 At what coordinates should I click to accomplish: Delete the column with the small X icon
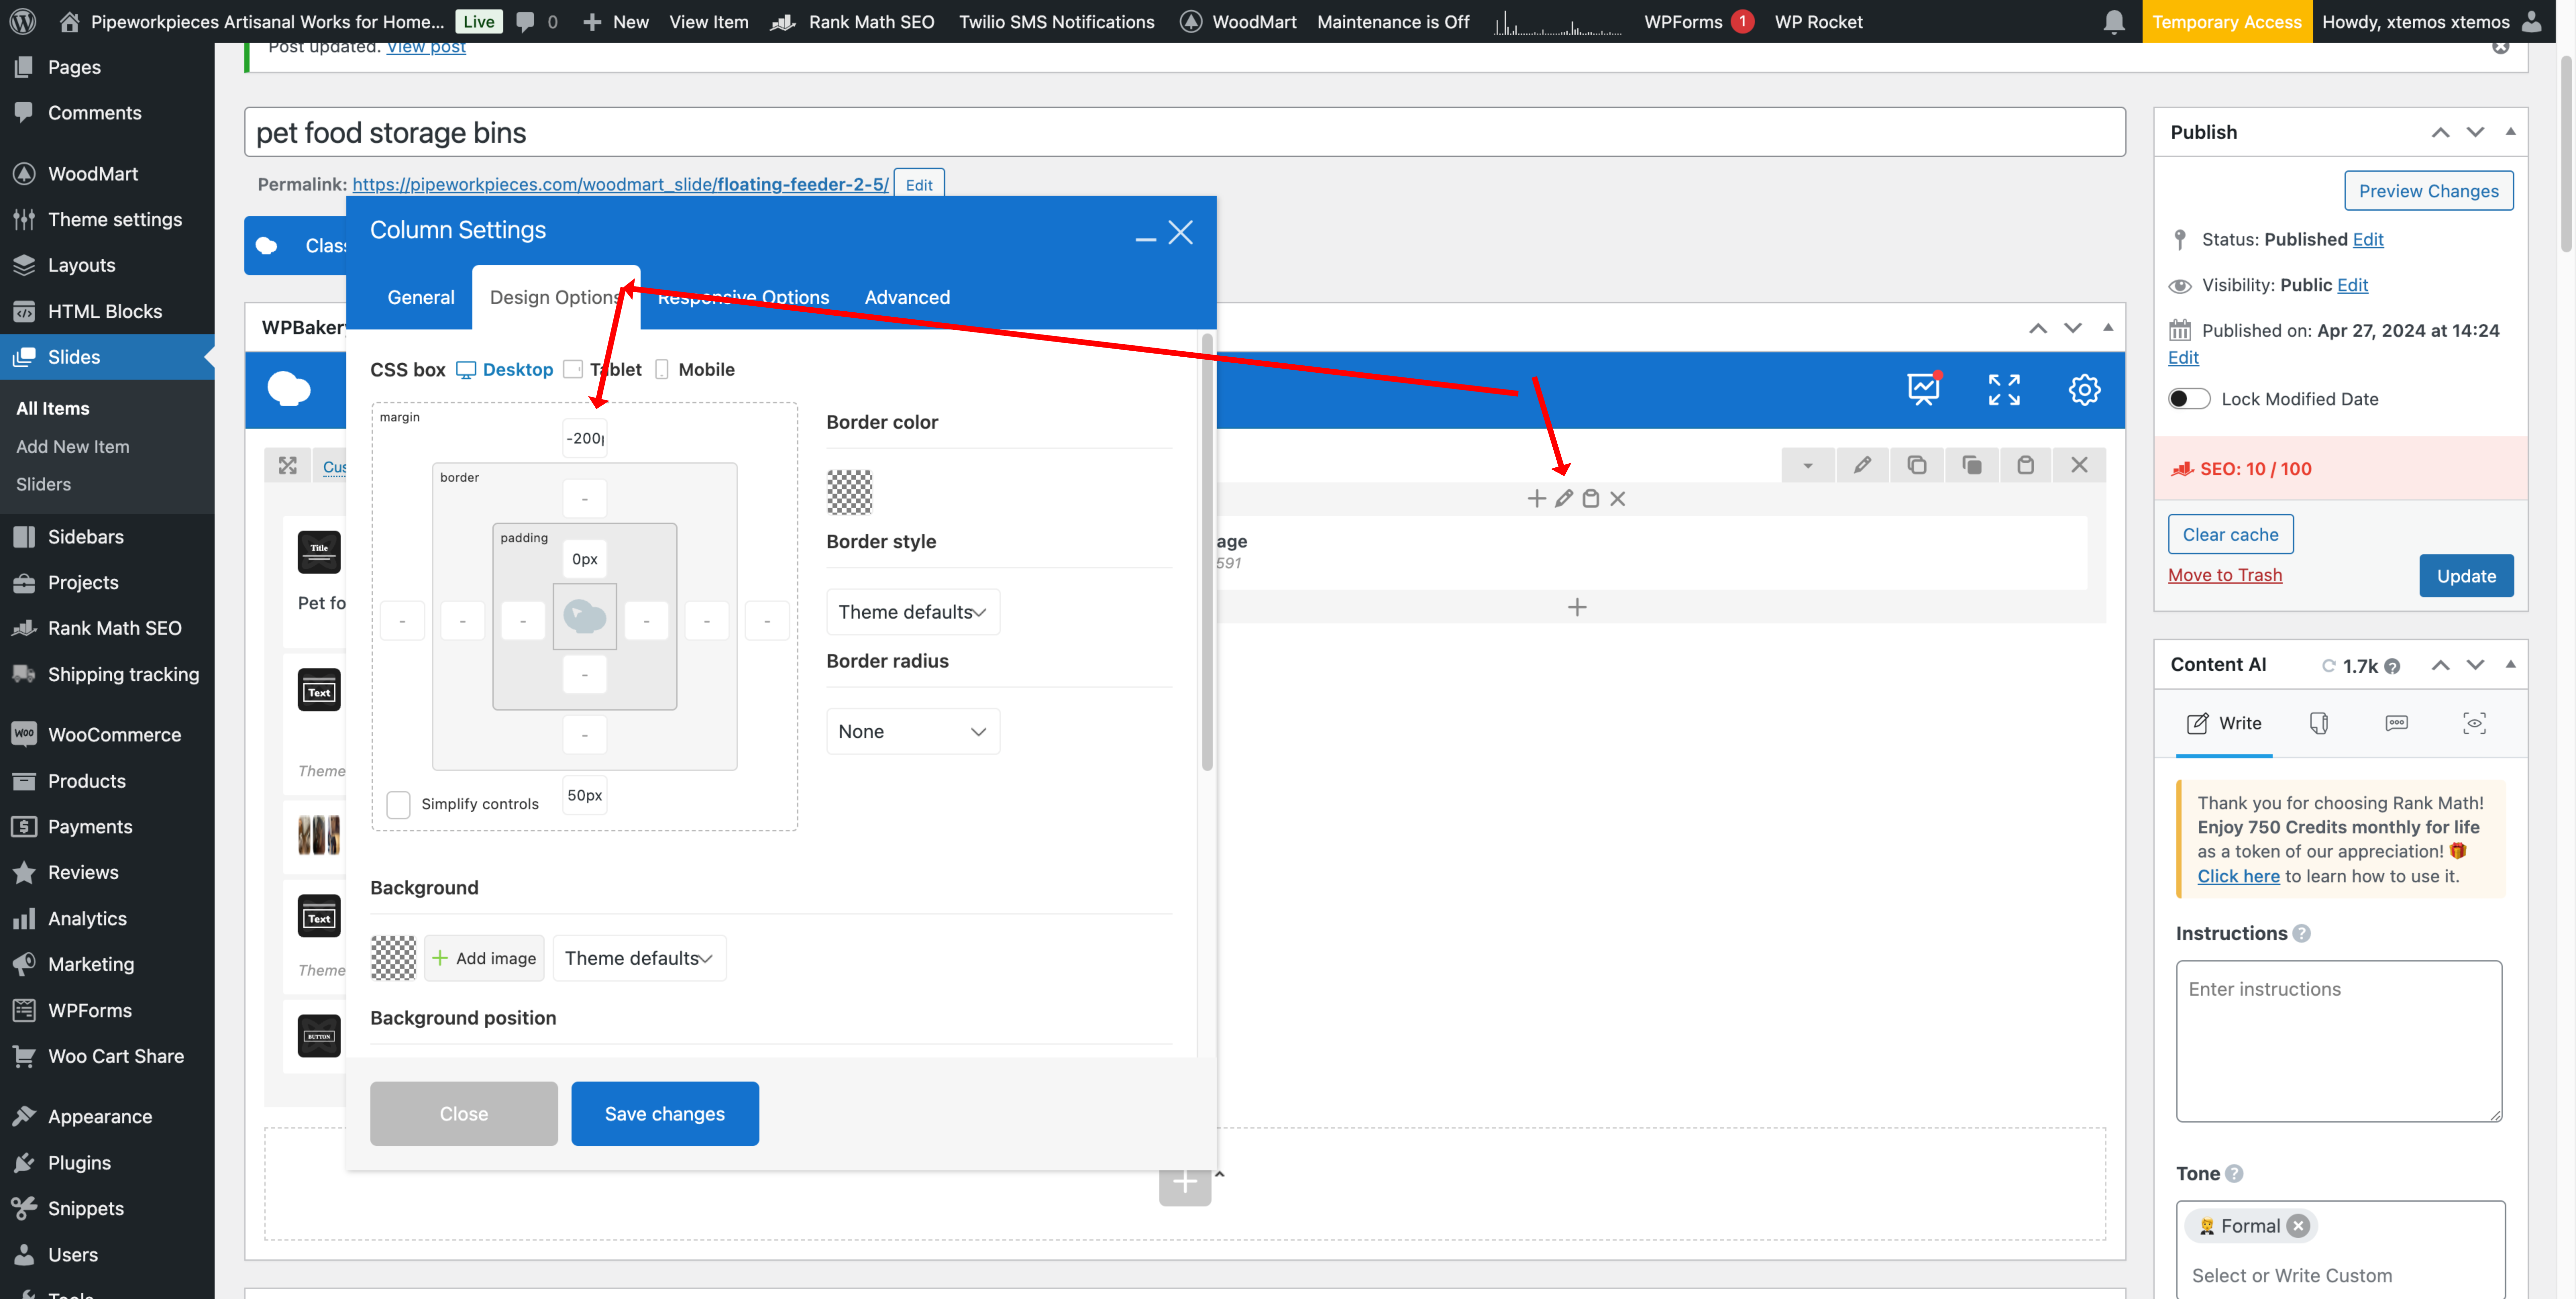[x=1618, y=499]
